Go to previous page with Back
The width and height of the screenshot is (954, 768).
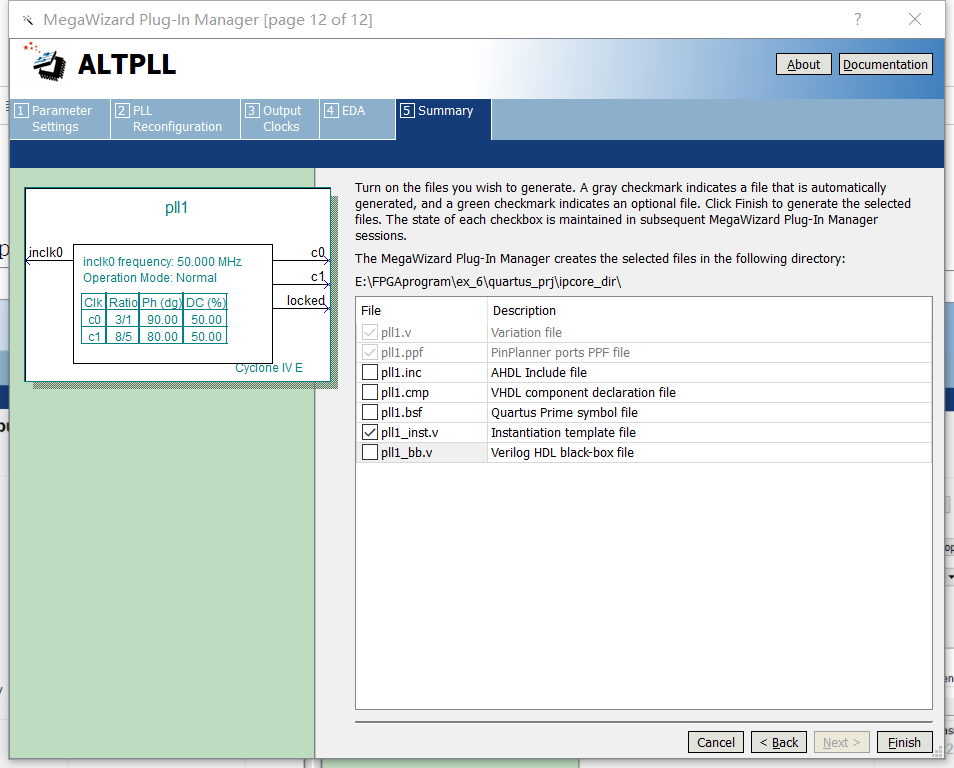pos(779,742)
